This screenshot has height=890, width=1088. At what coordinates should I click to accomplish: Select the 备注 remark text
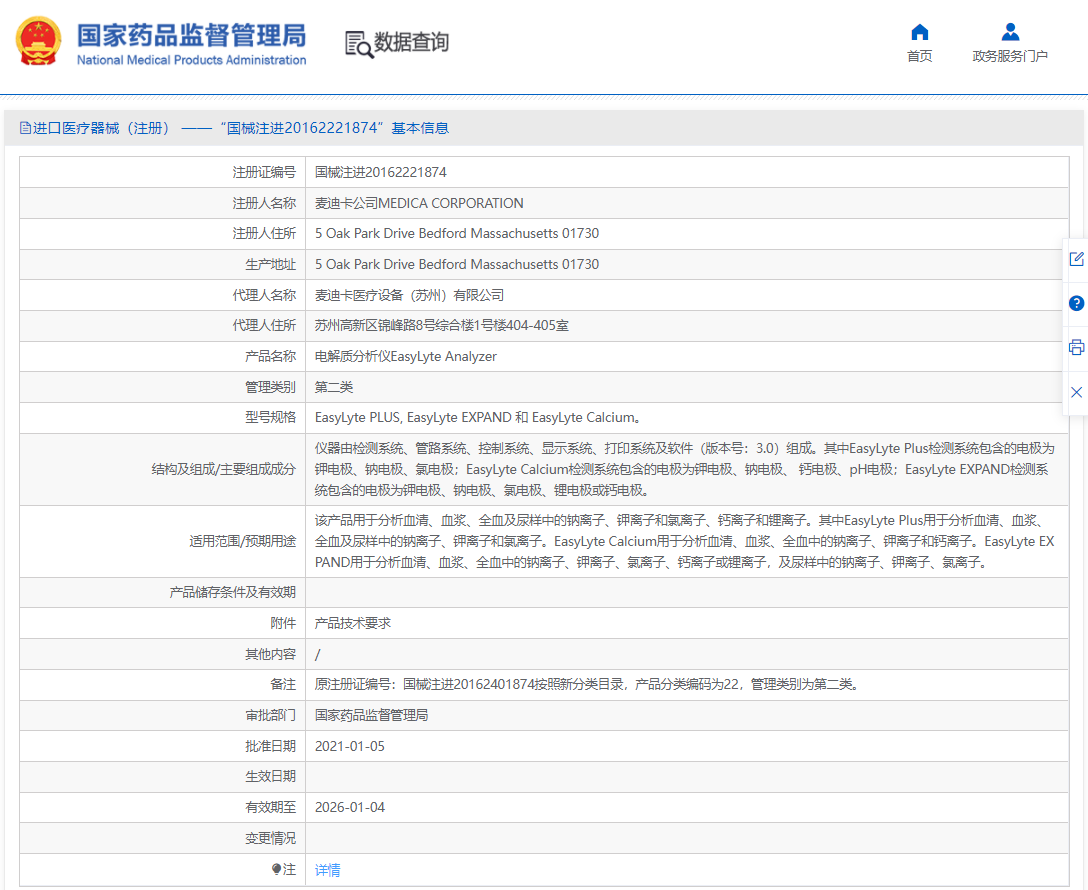[x=589, y=685]
